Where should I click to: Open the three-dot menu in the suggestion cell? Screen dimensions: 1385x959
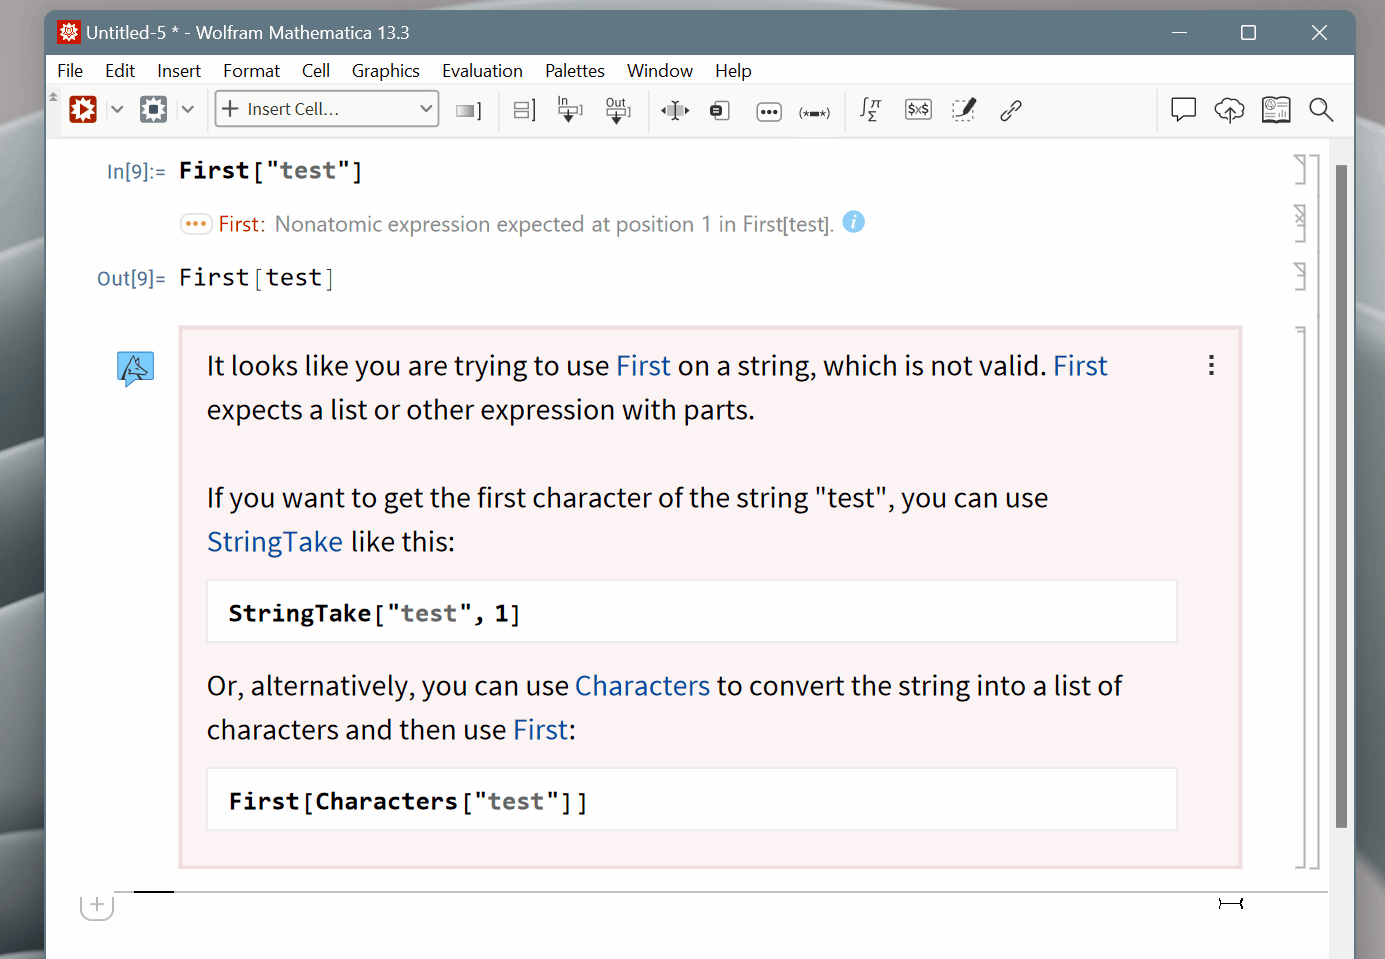click(x=1211, y=366)
